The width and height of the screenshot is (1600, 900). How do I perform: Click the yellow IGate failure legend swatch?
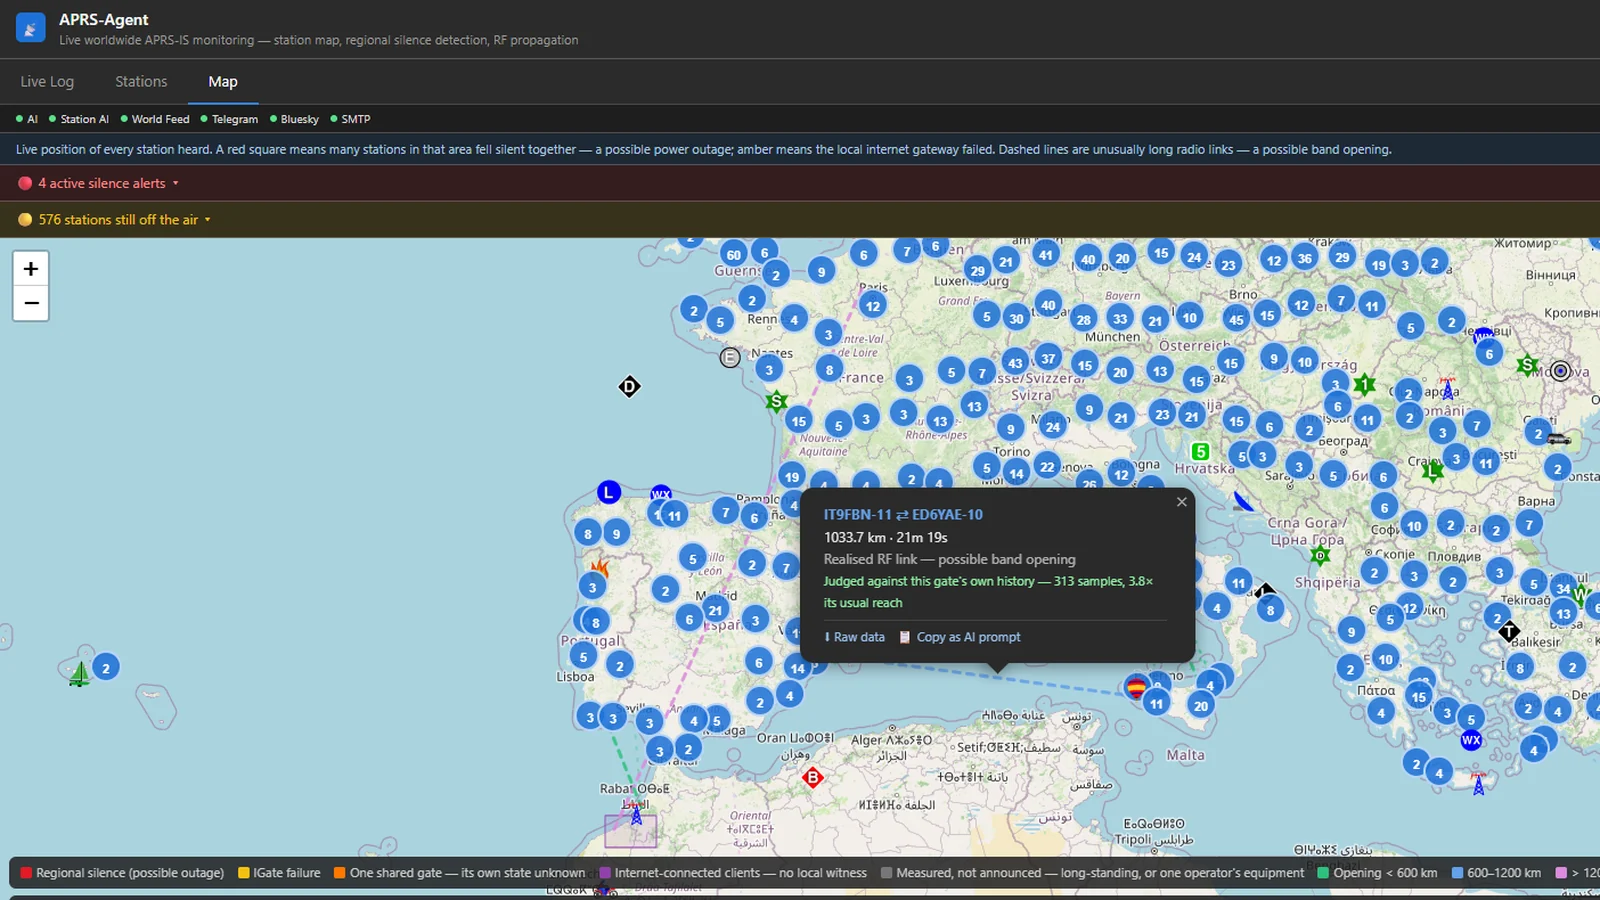244,873
